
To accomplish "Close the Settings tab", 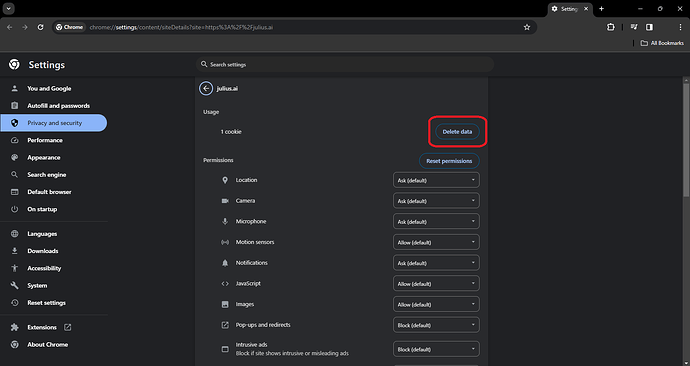I will point(586,9).
